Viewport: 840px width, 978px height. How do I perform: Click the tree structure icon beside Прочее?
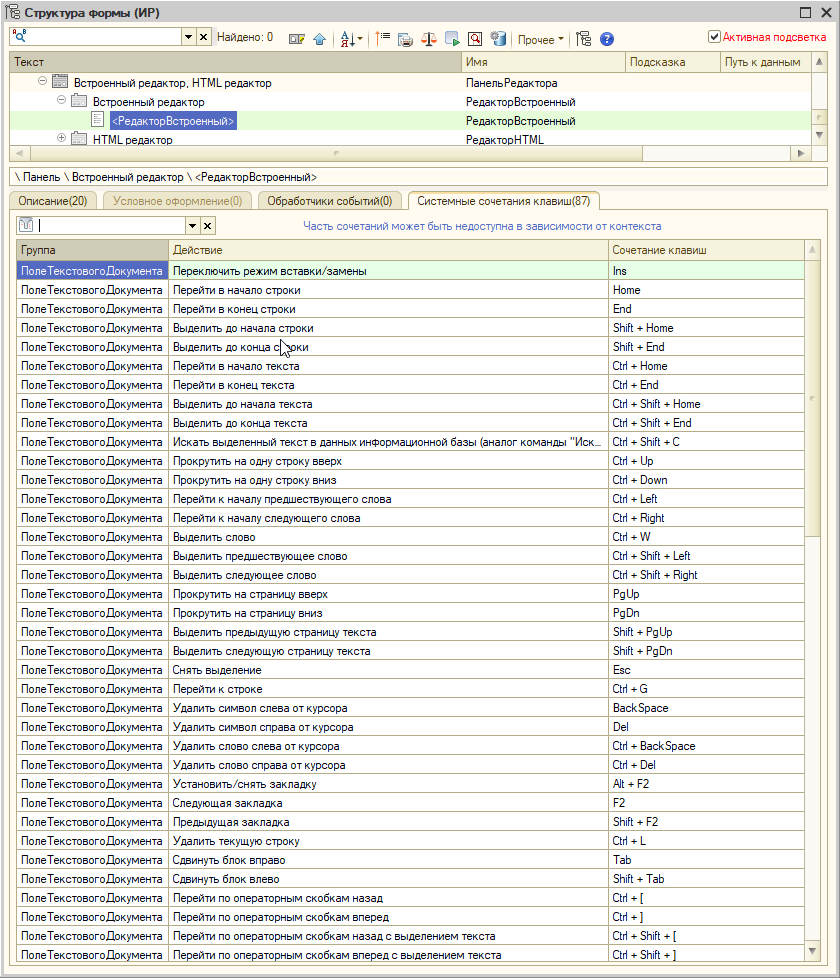click(x=584, y=39)
